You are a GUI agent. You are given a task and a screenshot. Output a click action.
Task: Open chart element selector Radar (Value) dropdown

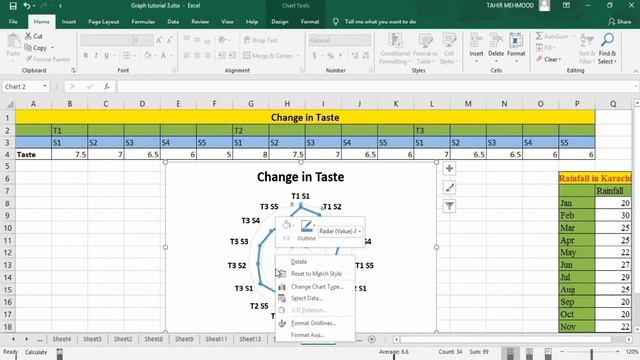(340, 231)
